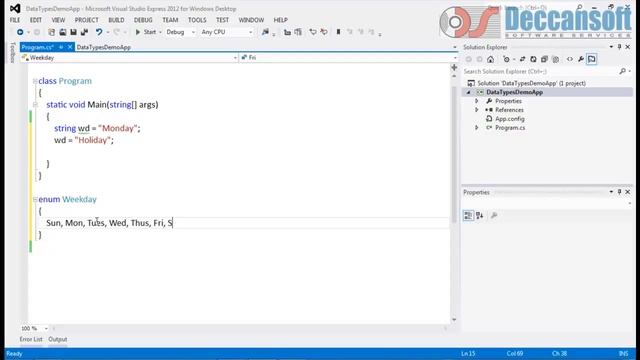The image size is (640, 360).
Task: Click the Save All toolbar icon
Action: click(84, 32)
